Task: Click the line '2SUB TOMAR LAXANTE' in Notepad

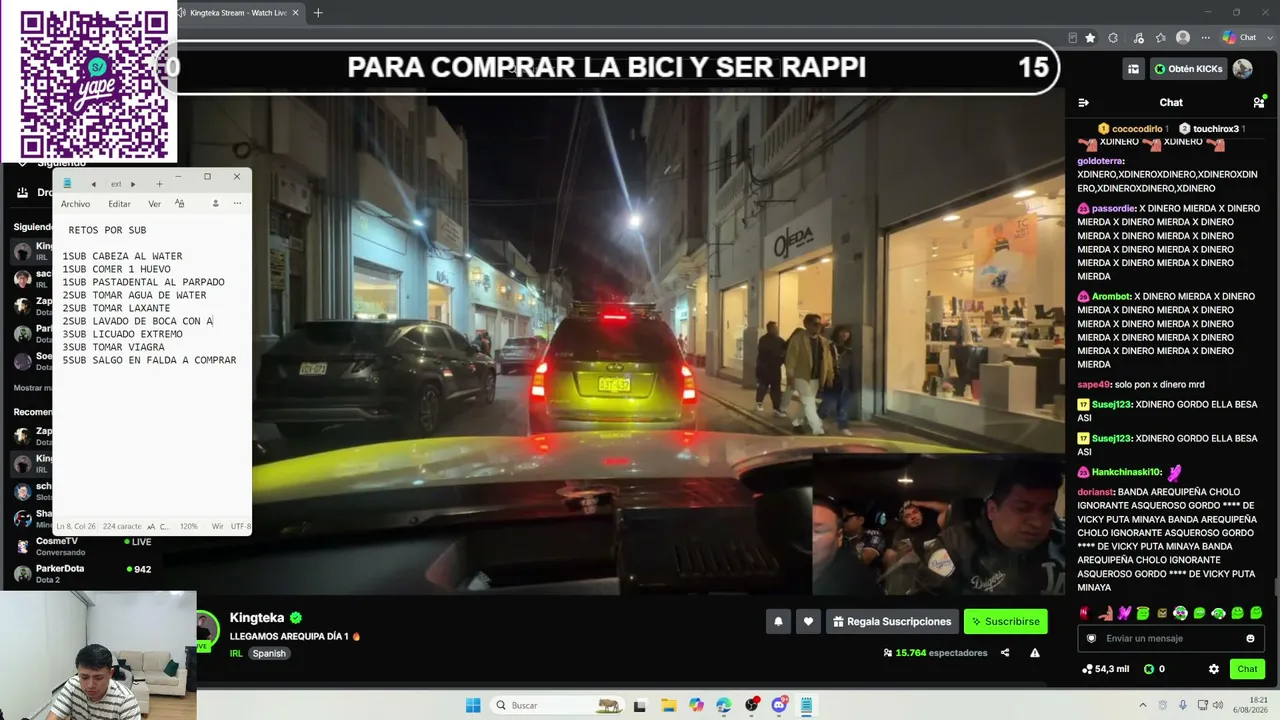Action: point(116,308)
